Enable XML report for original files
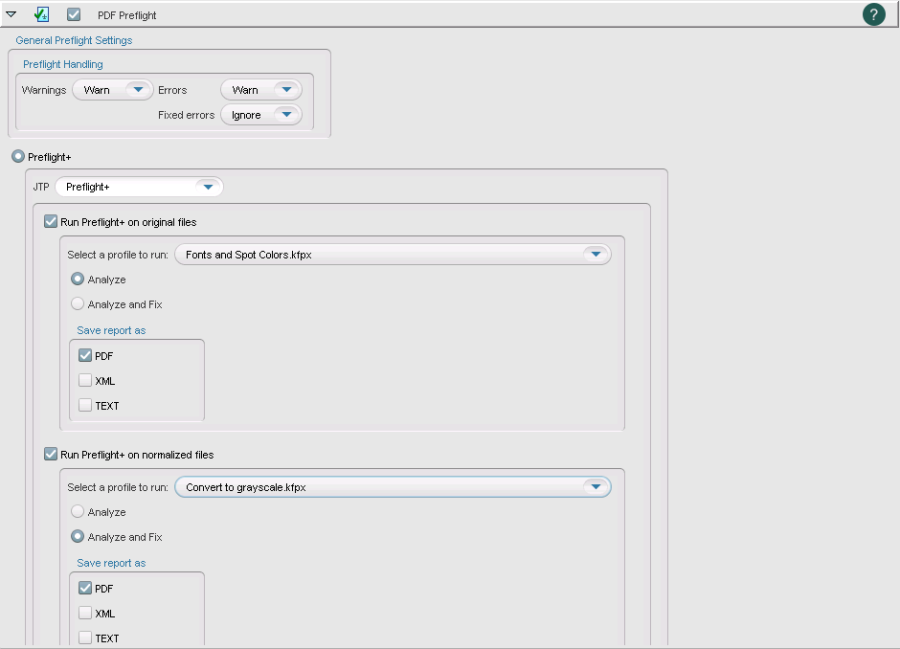This screenshot has width=900, height=649. click(85, 380)
